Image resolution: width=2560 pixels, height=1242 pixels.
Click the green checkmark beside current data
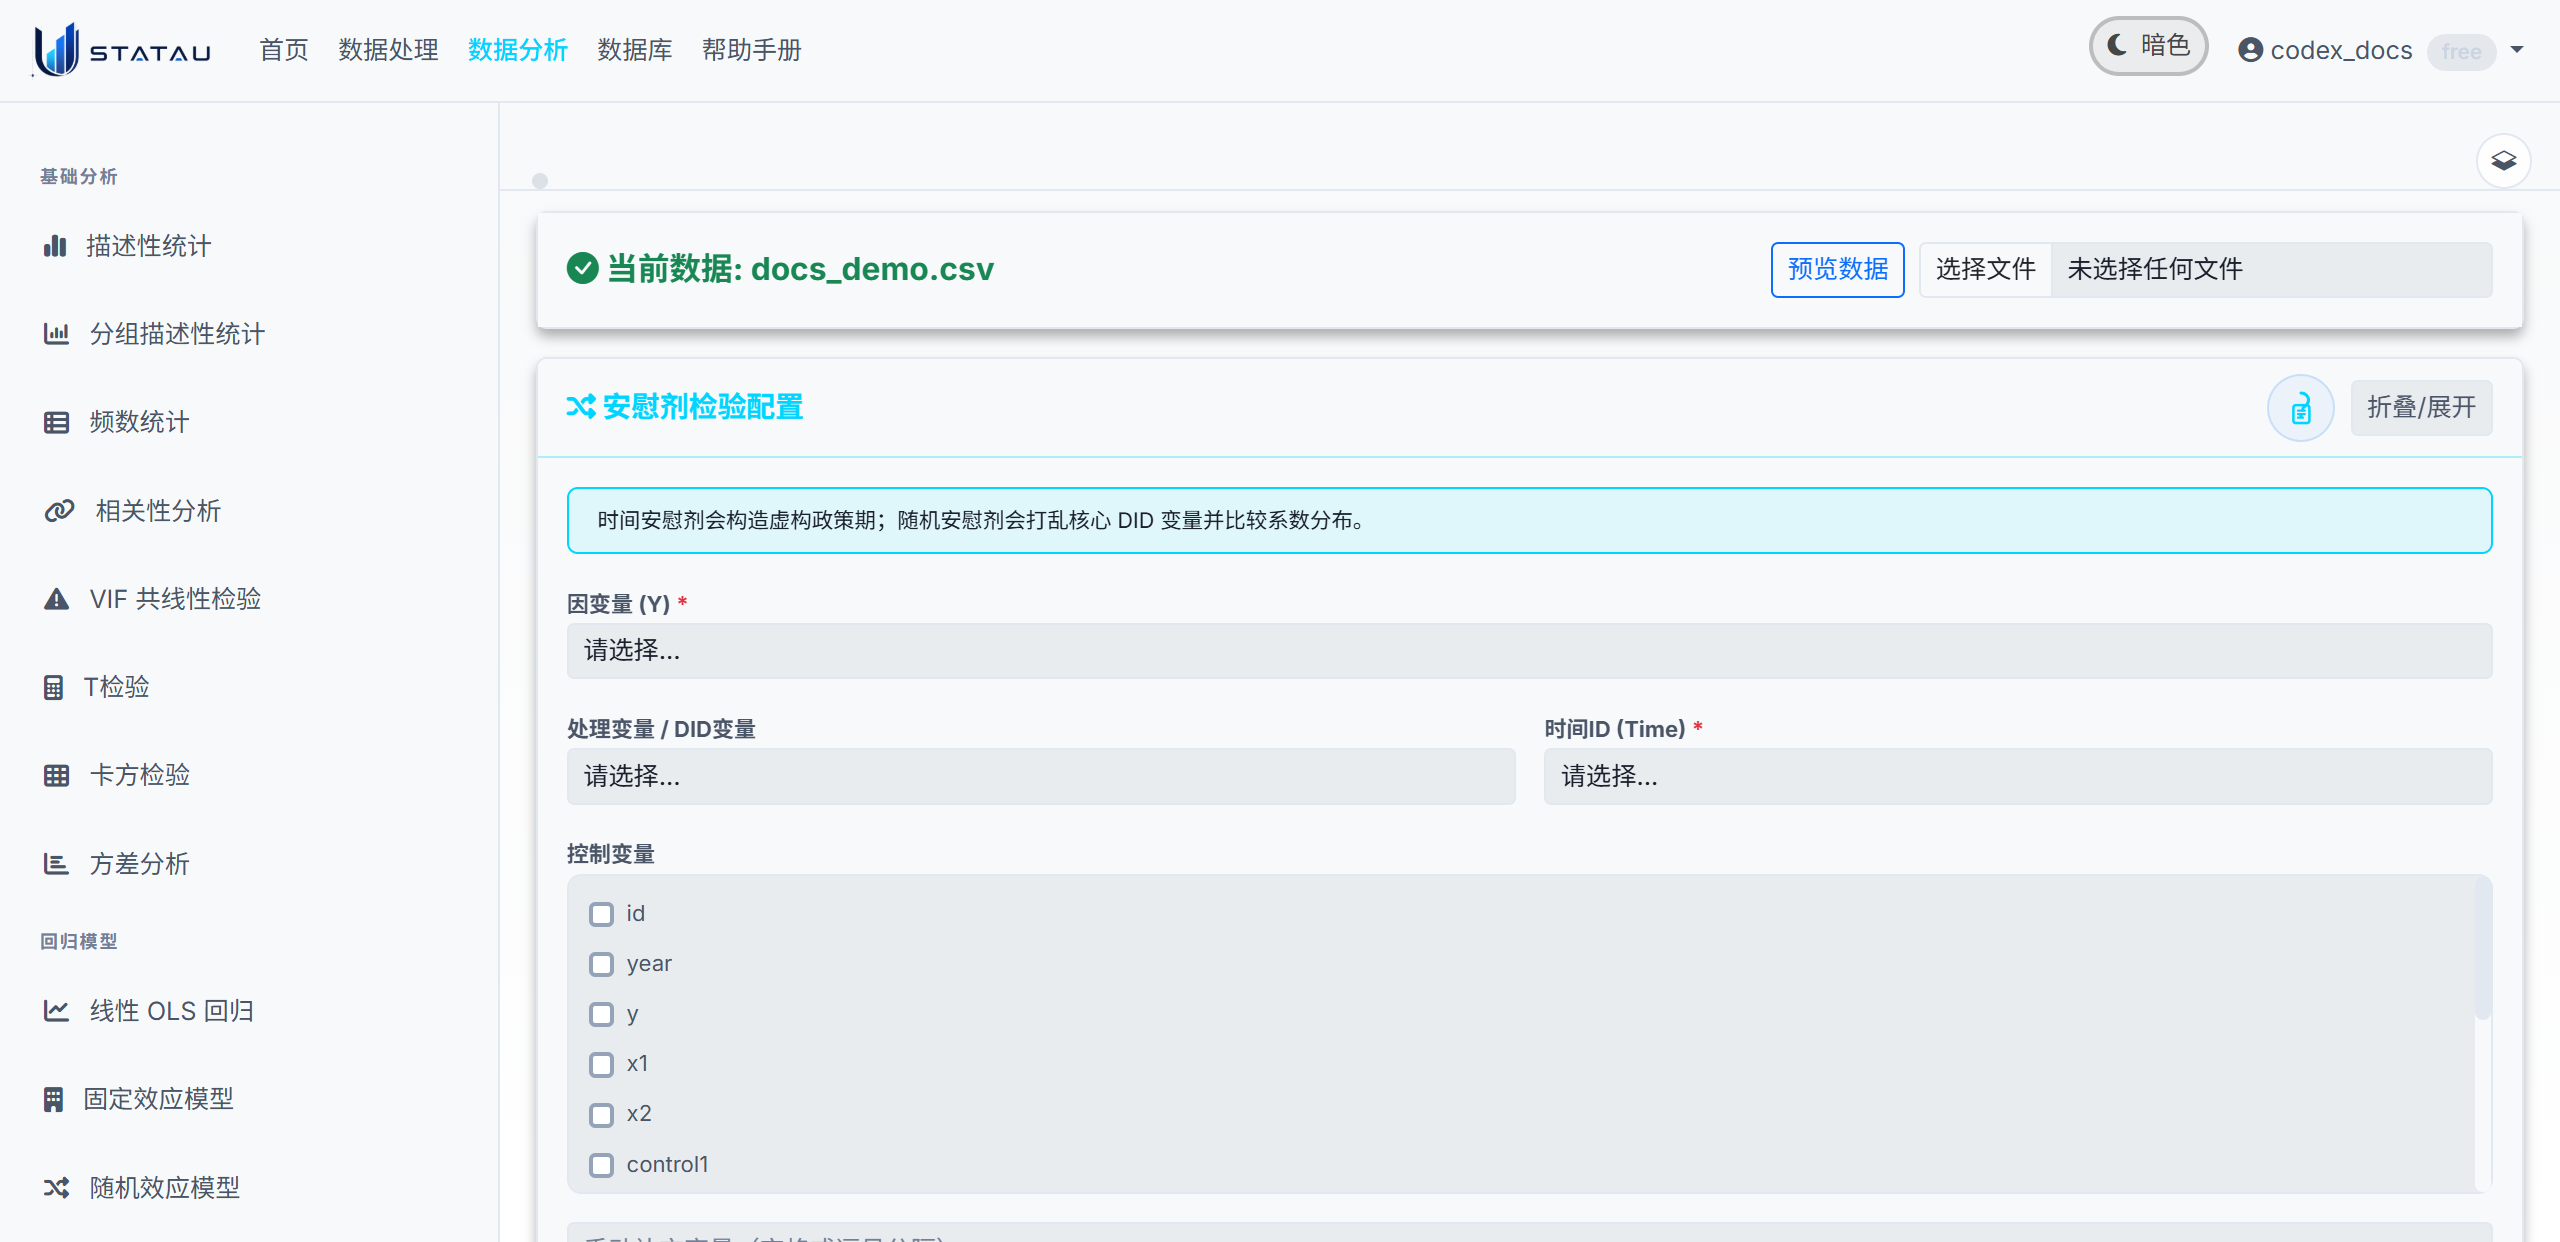coord(582,268)
